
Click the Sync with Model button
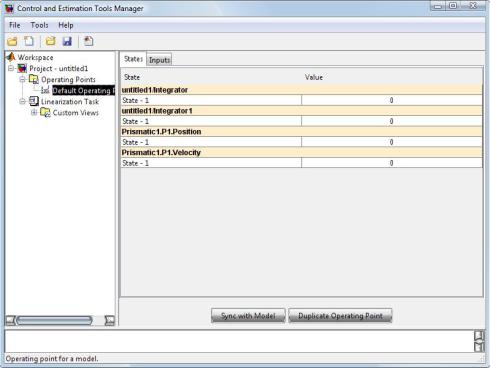tap(248, 315)
